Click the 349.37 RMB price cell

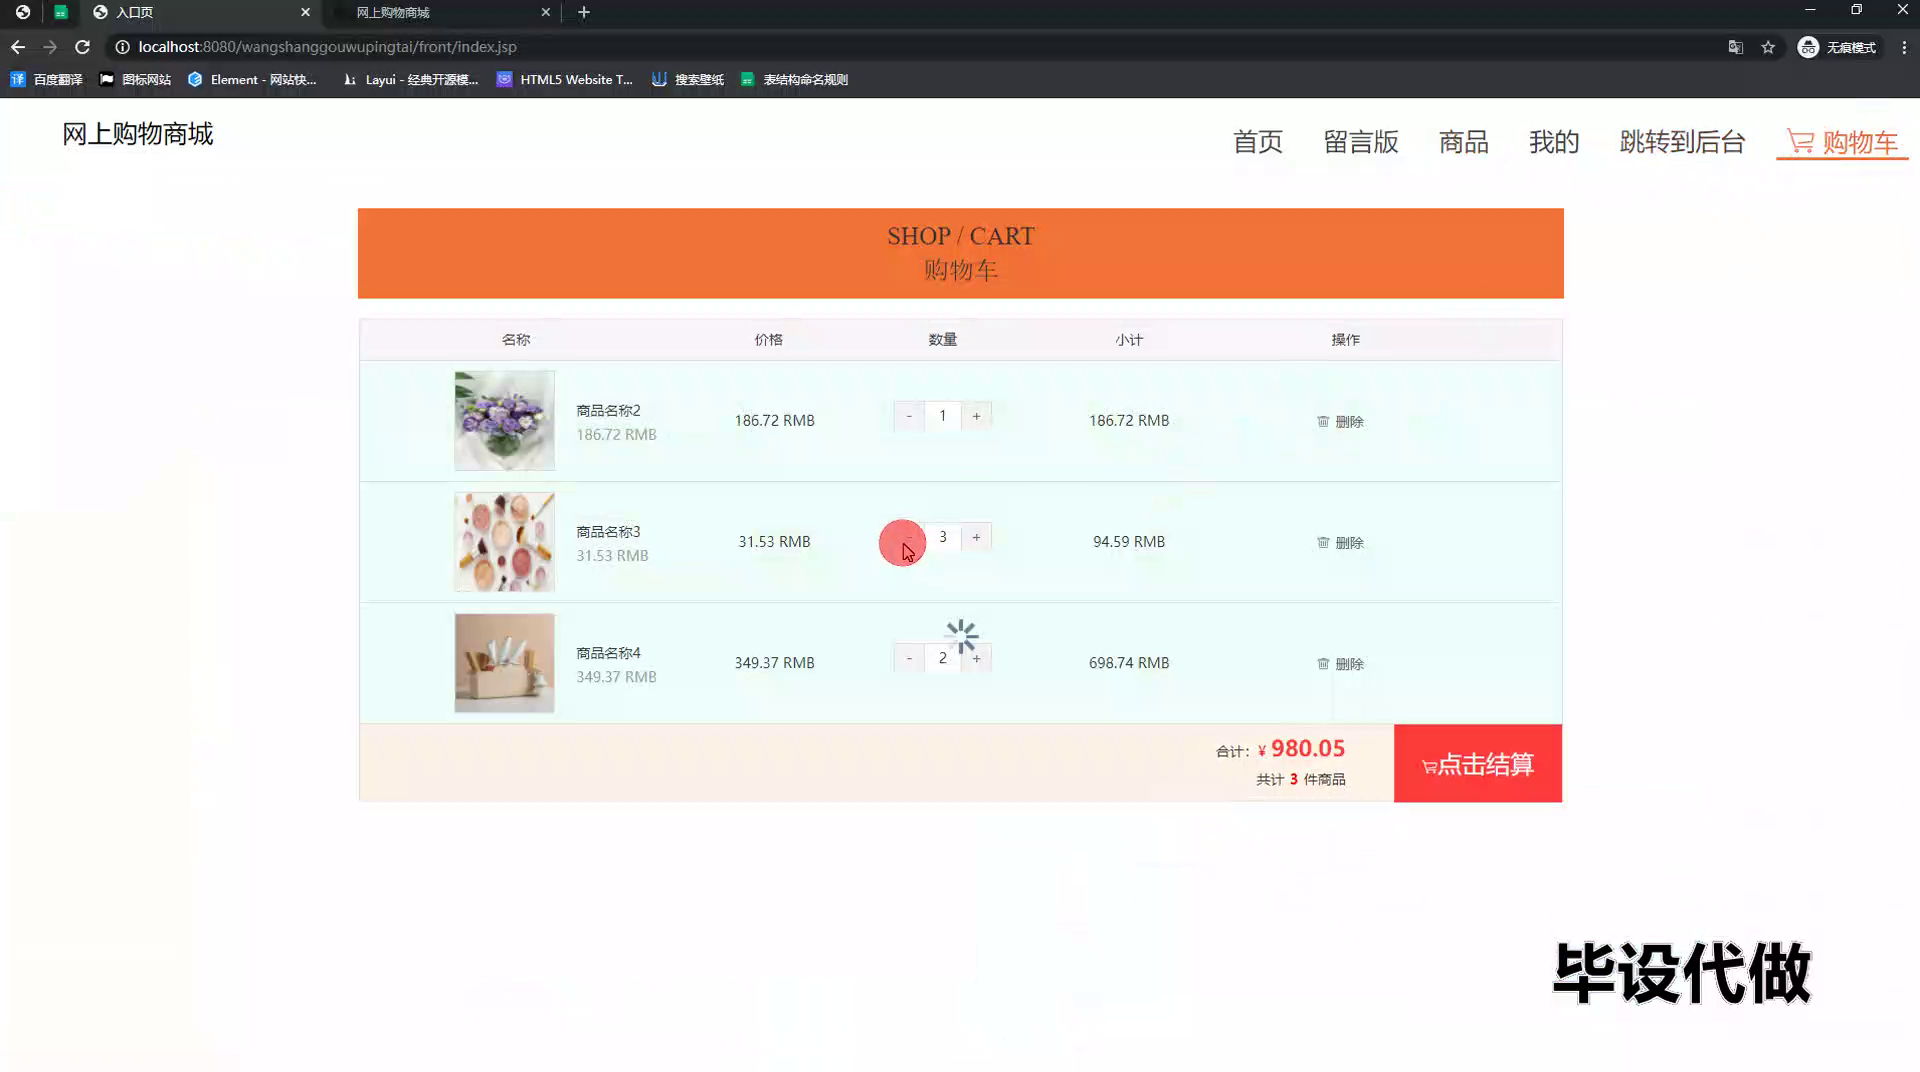[774, 663]
